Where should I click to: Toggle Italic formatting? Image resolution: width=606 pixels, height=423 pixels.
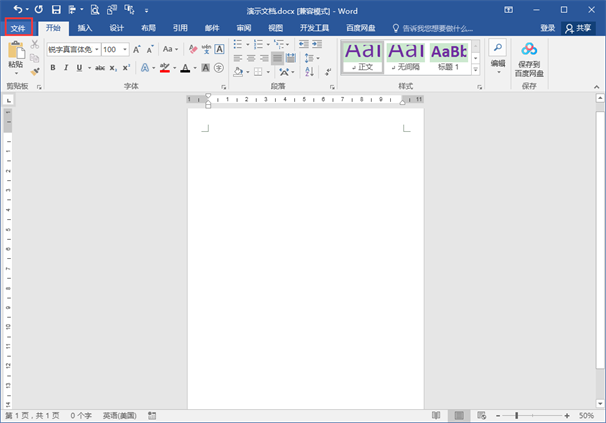(x=66, y=68)
